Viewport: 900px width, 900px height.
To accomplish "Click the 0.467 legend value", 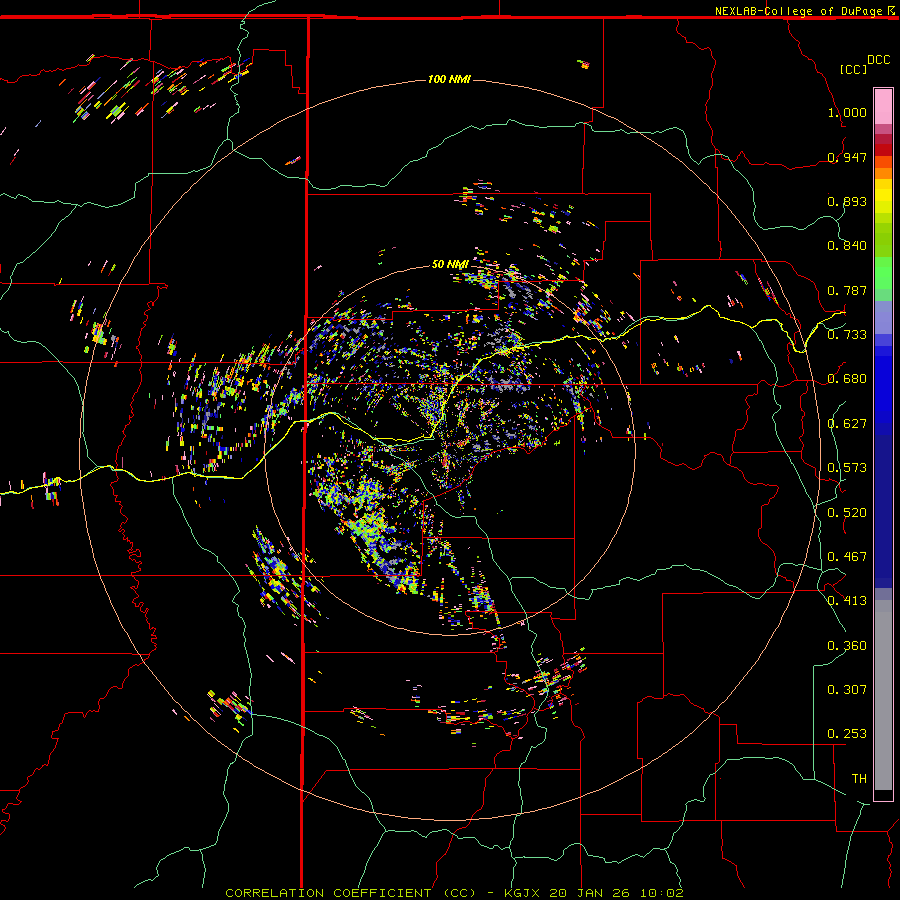I will tap(847, 557).
